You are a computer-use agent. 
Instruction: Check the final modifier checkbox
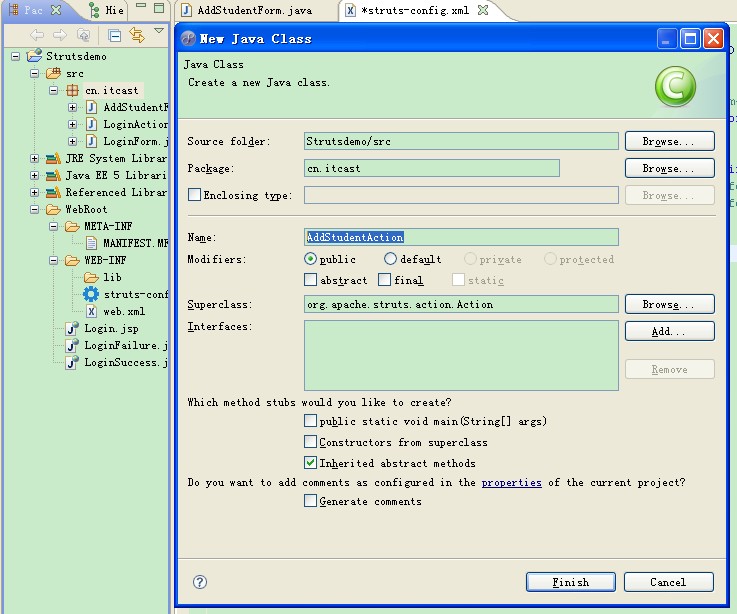click(x=384, y=280)
